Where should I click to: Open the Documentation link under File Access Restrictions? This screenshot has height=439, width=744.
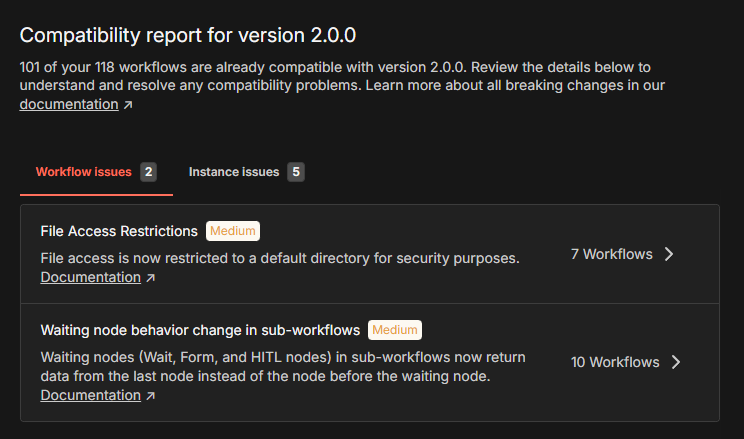point(90,277)
